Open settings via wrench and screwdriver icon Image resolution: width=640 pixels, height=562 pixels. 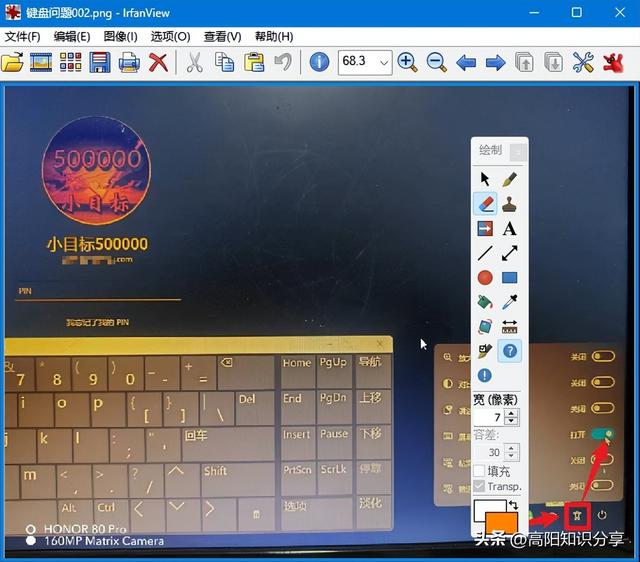click(583, 62)
